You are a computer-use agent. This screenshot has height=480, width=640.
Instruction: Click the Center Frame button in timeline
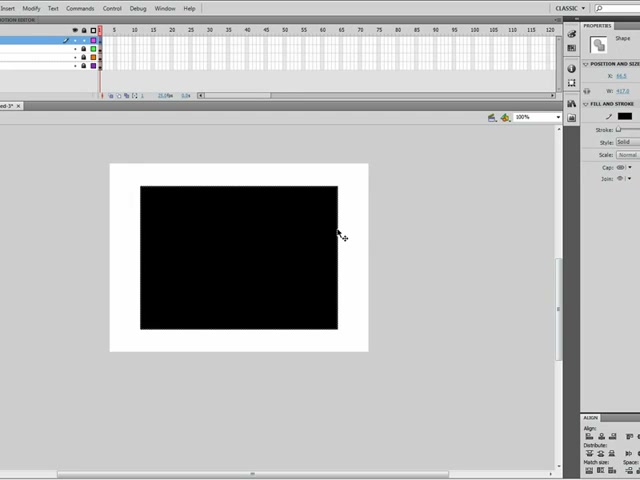(102, 96)
